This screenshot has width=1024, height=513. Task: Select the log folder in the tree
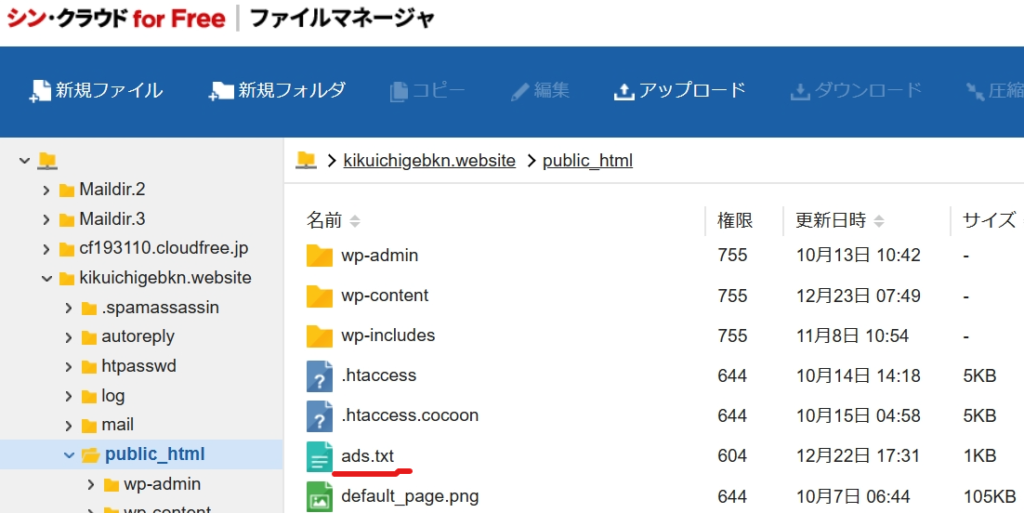pyautogui.click(x=113, y=396)
